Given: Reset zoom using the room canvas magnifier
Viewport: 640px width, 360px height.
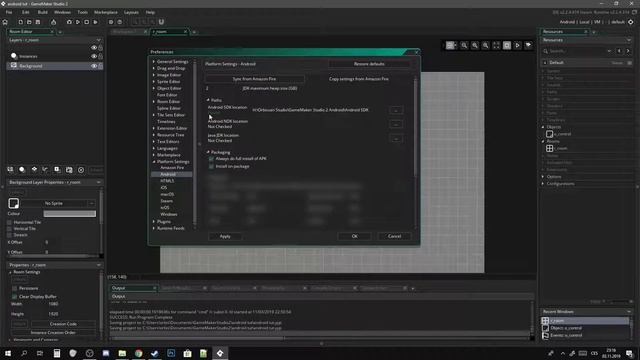Looking at the screenshot, I should pos(464,45).
